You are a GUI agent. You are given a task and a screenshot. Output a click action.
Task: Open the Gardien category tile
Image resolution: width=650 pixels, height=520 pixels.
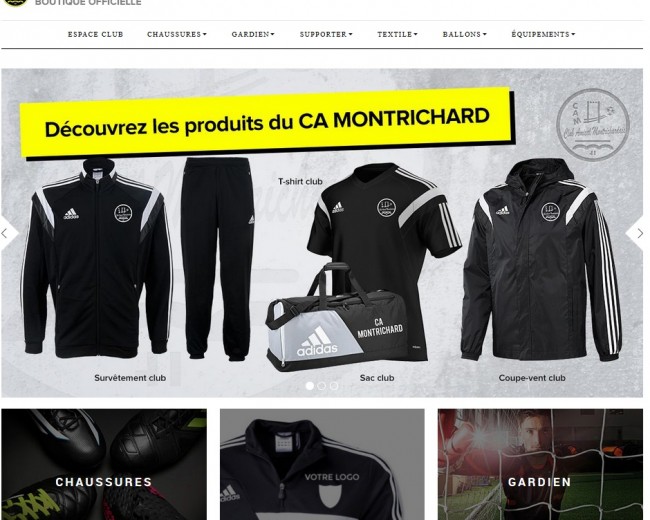point(540,464)
